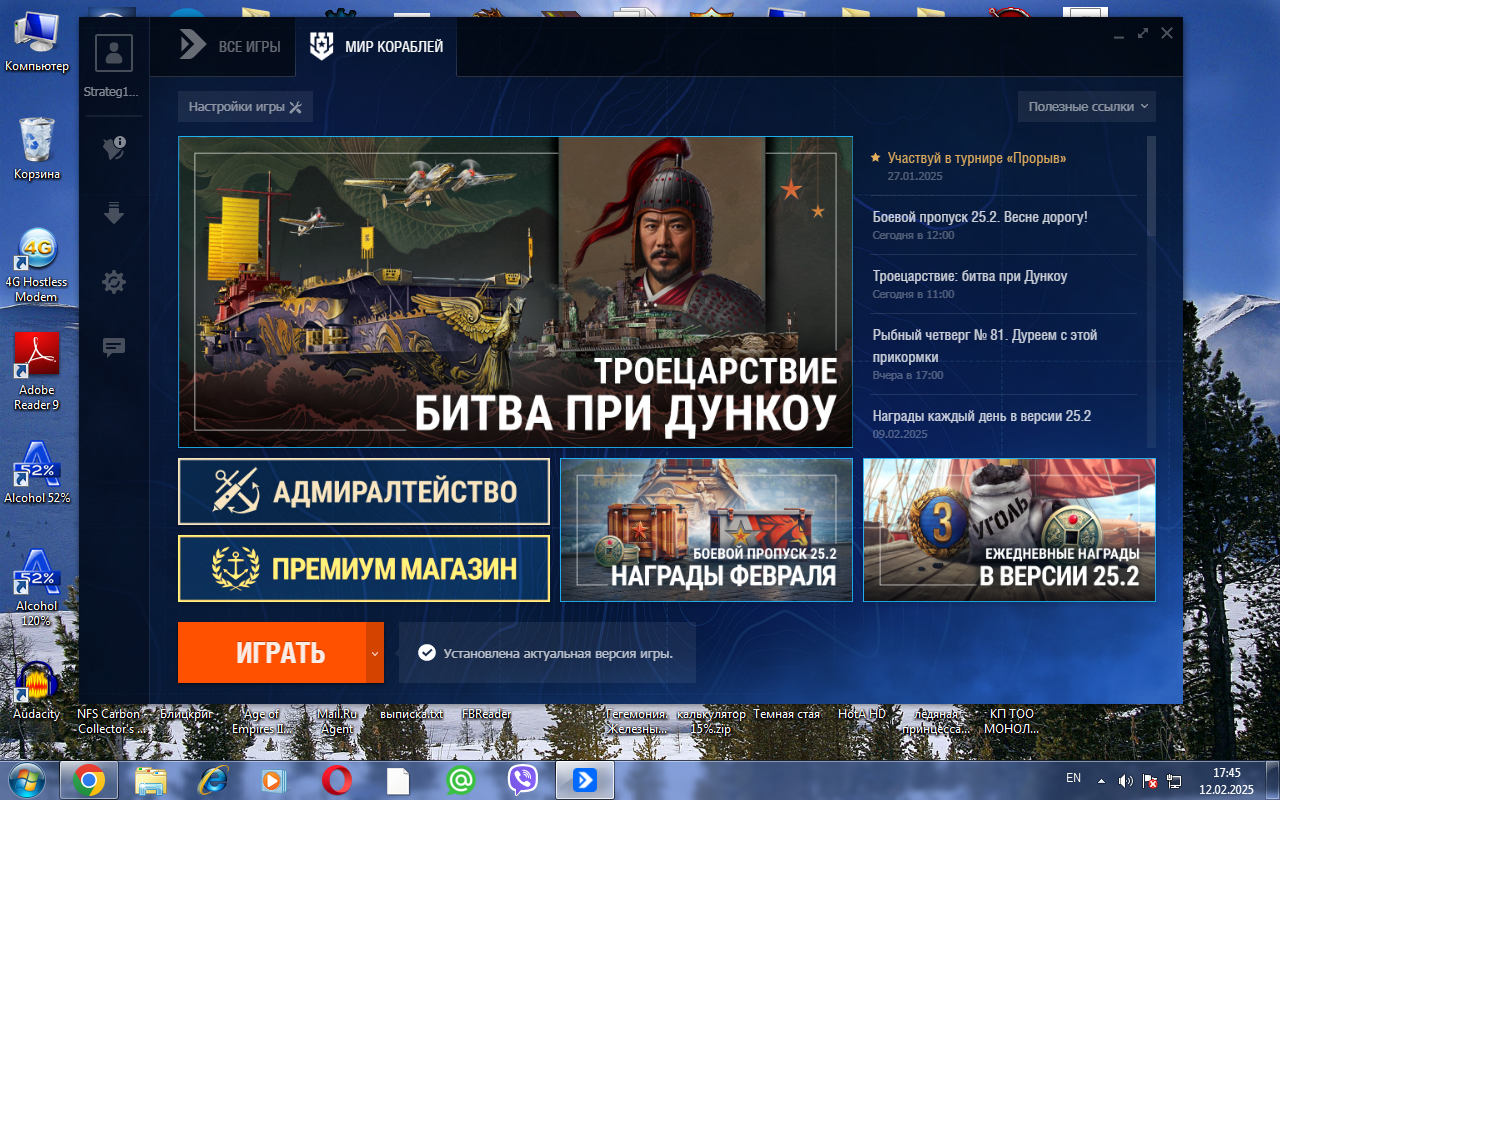Image resolution: width=1500 pixels, height=1134 pixels.
Task: Open news Участвуй в турнире «Прорыв»
Action: point(976,158)
